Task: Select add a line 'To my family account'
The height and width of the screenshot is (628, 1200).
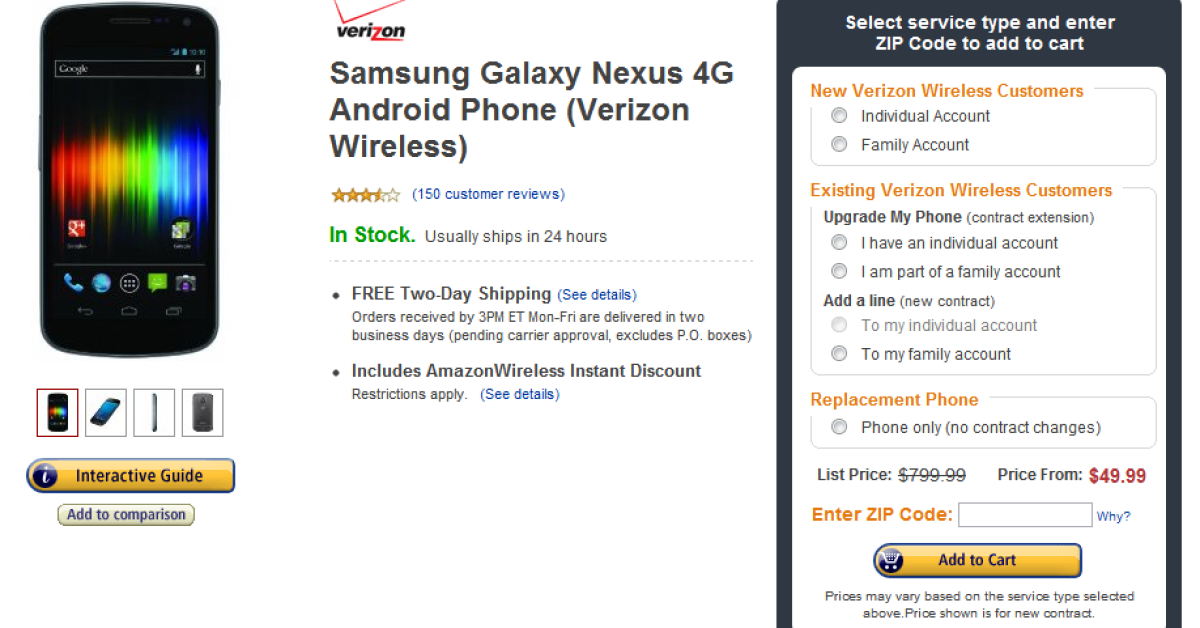Action: pyautogui.click(x=840, y=354)
